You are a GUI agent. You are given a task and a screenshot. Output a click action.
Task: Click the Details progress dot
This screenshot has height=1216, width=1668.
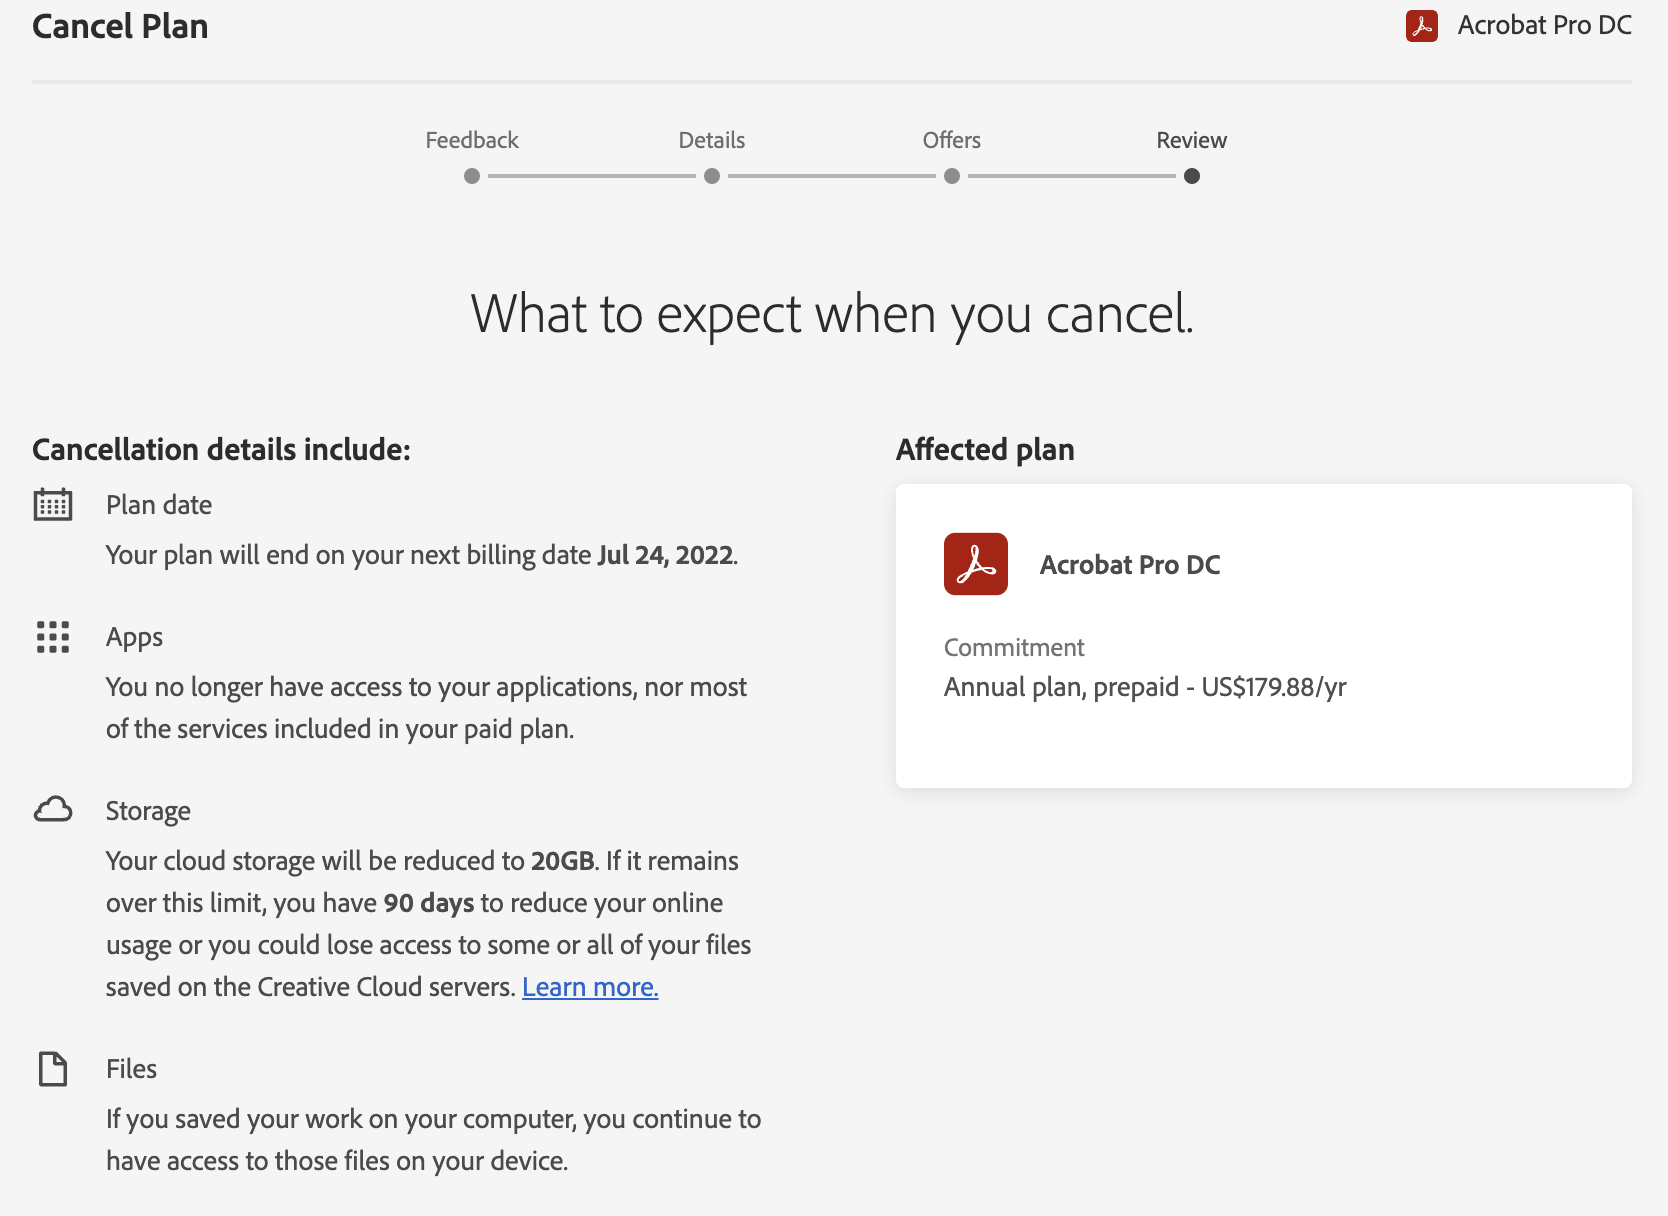pyautogui.click(x=712, y=176)
